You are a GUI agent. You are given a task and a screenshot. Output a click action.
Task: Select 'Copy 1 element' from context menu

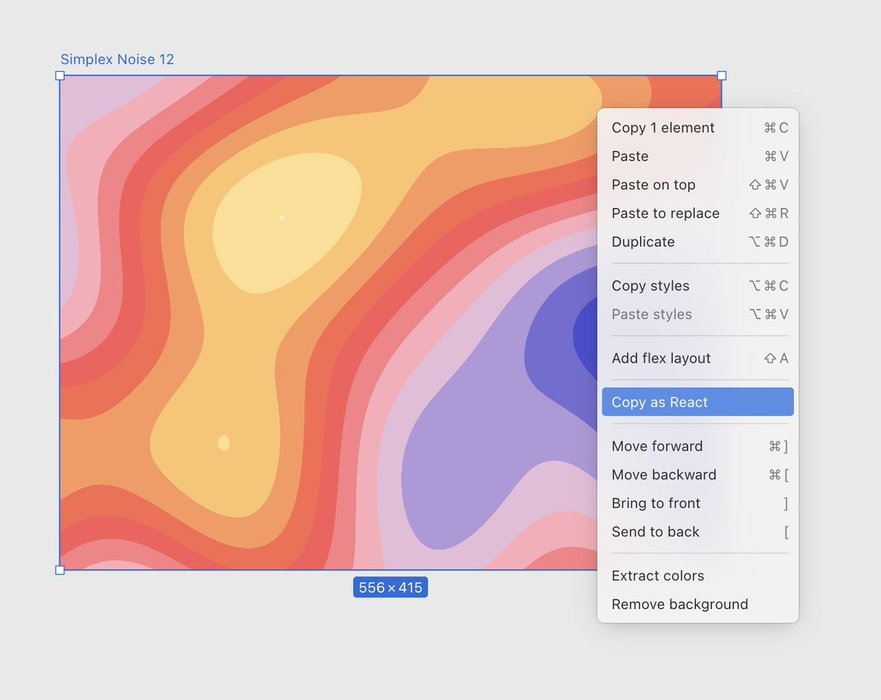tap(663, 128)
